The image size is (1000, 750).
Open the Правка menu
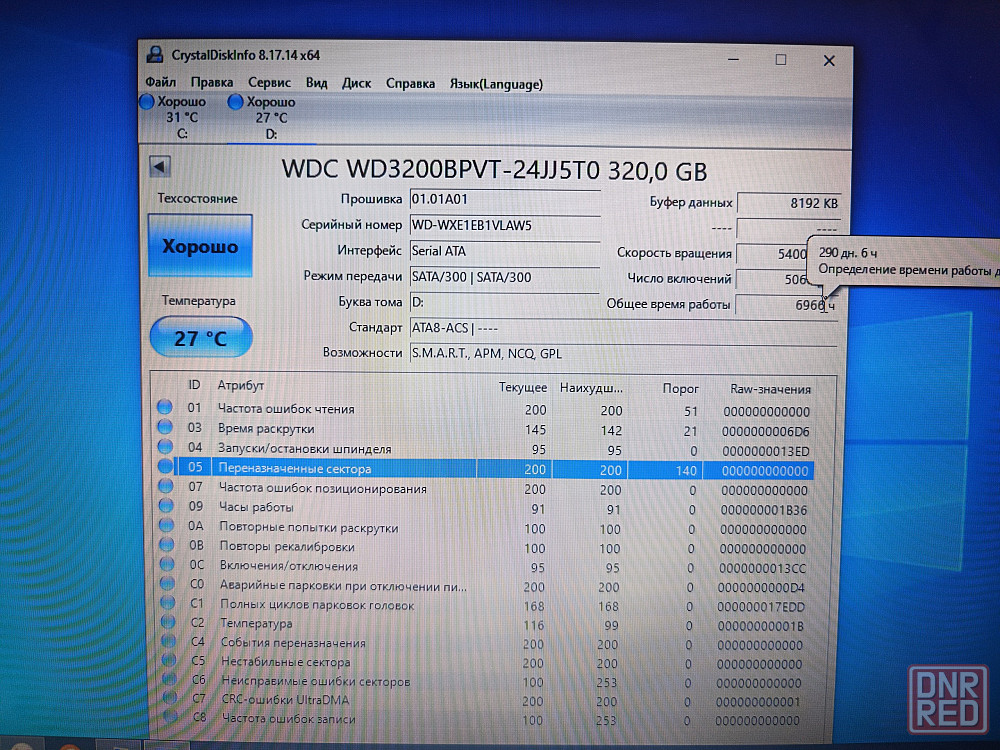tap(212, 83)
